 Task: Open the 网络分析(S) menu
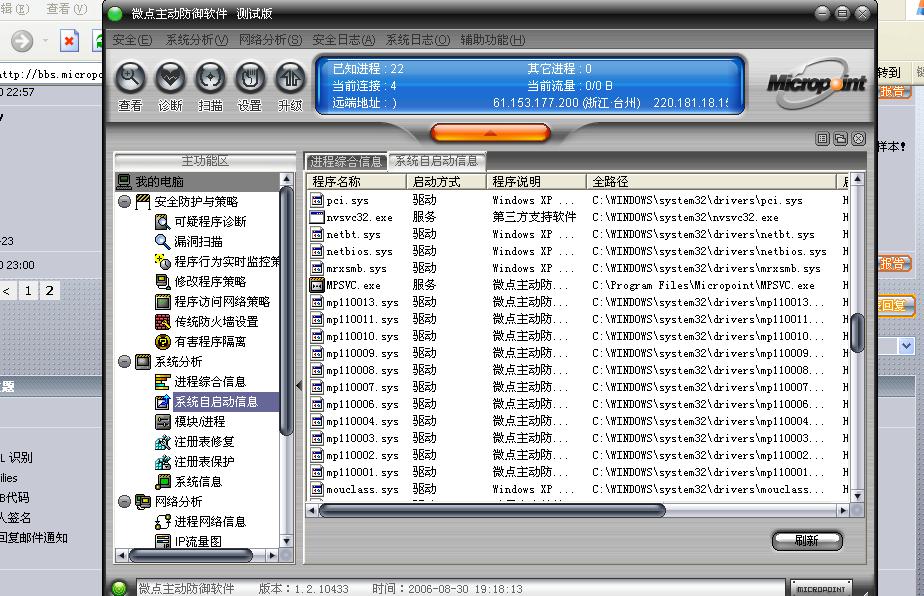(x=270, y=40)
